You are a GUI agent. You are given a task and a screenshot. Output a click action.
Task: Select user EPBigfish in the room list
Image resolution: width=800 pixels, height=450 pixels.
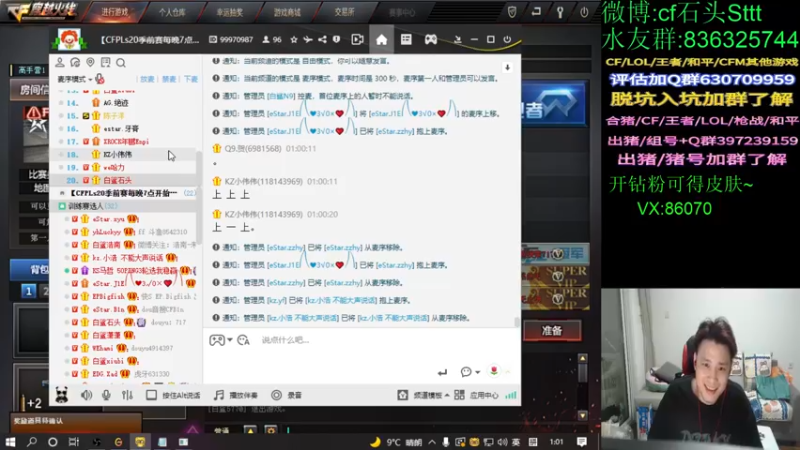coord(108,296)
